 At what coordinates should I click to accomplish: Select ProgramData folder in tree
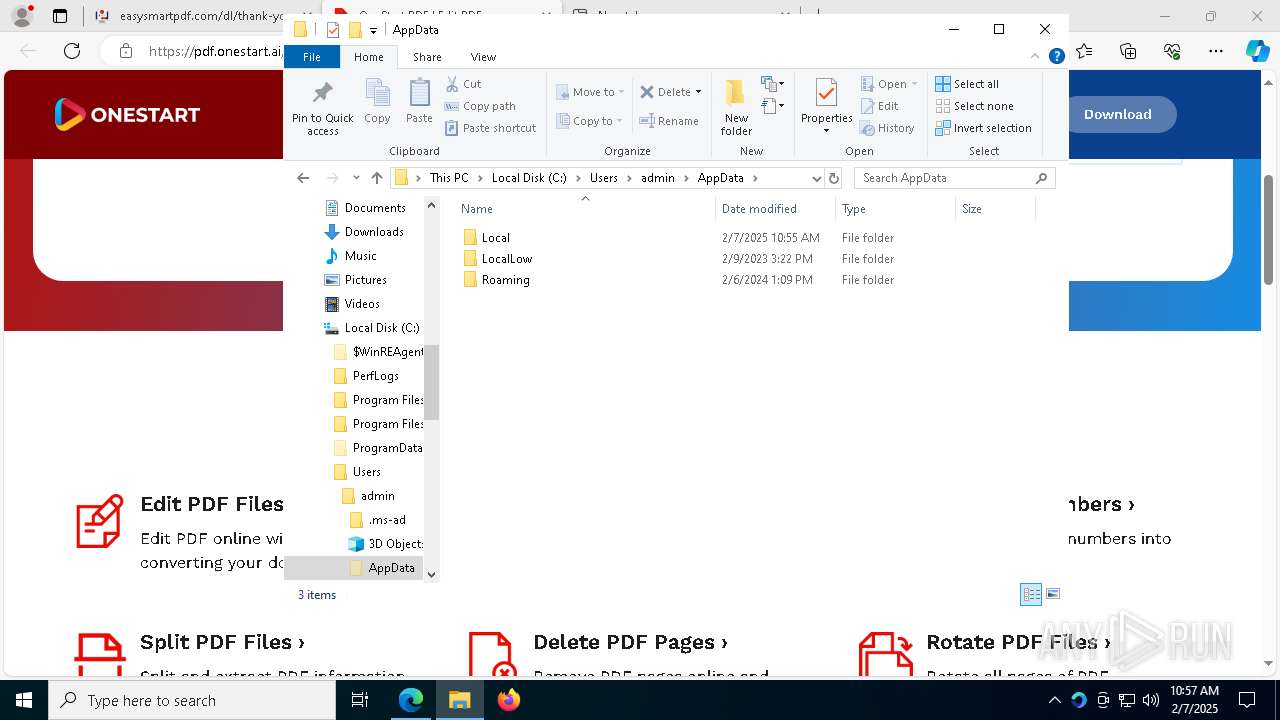coord(377,448)
